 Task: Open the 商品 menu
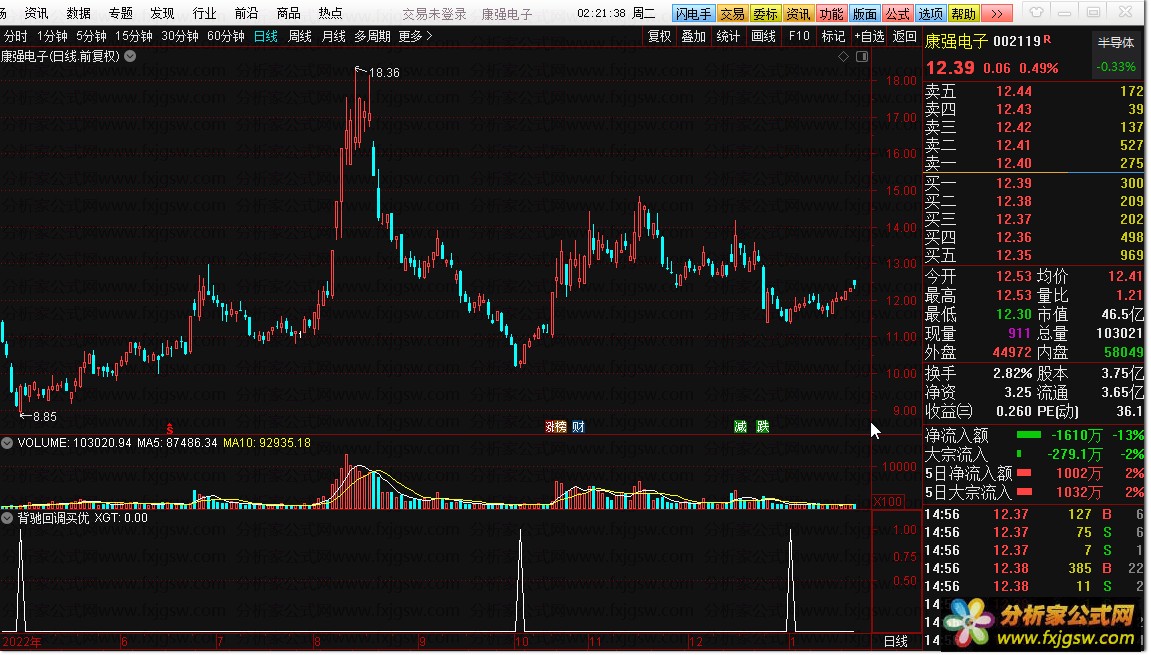coord(288,13)
